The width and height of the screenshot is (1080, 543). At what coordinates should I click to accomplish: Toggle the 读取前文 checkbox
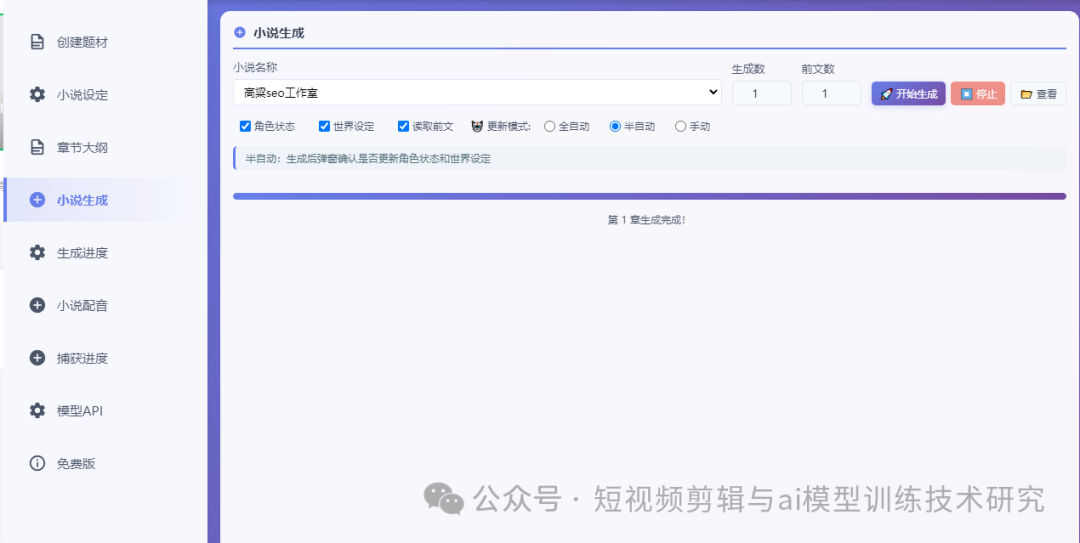point(403,126)
